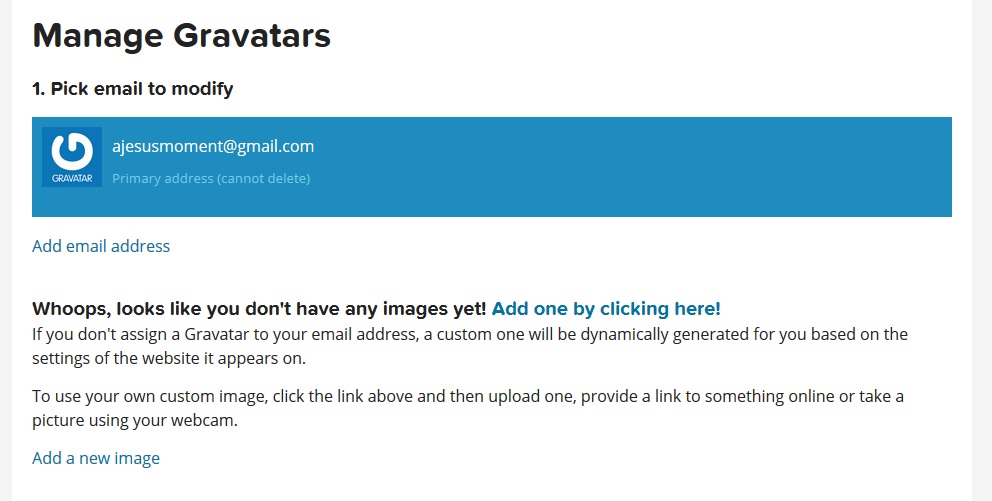Click the white power-symbol glyph in Gravatar logo
The width and height of the screenshot is (992, 501).
(x=72, y=151)
